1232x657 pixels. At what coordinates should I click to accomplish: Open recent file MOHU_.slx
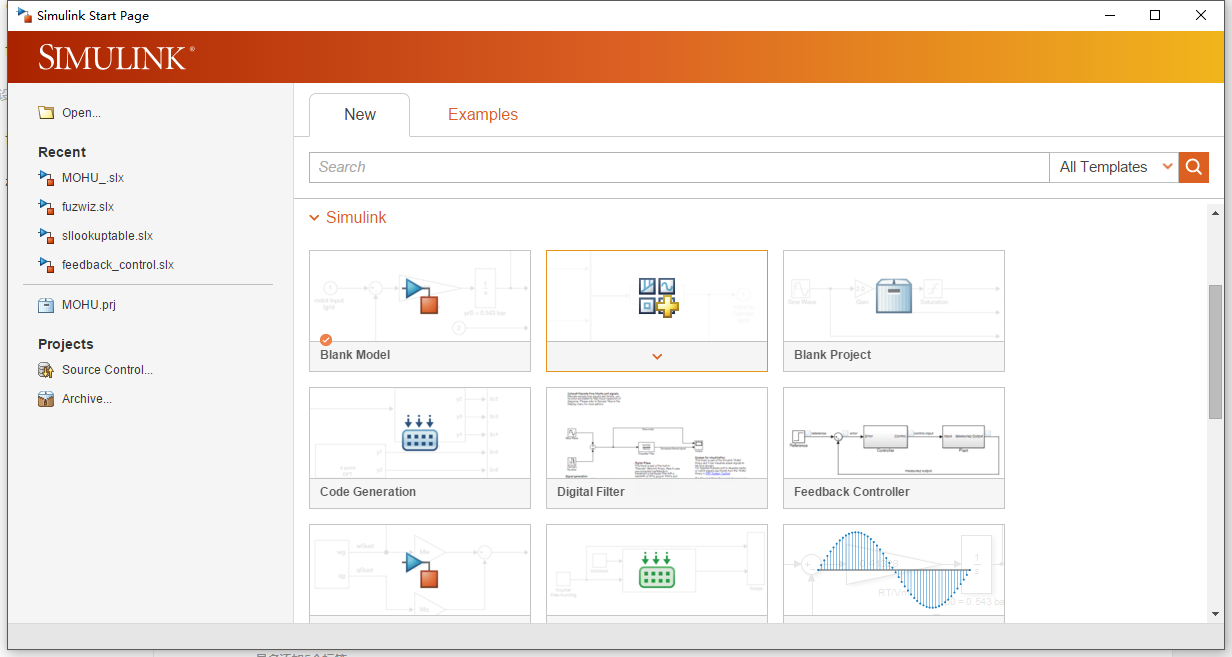click(93, 178)
